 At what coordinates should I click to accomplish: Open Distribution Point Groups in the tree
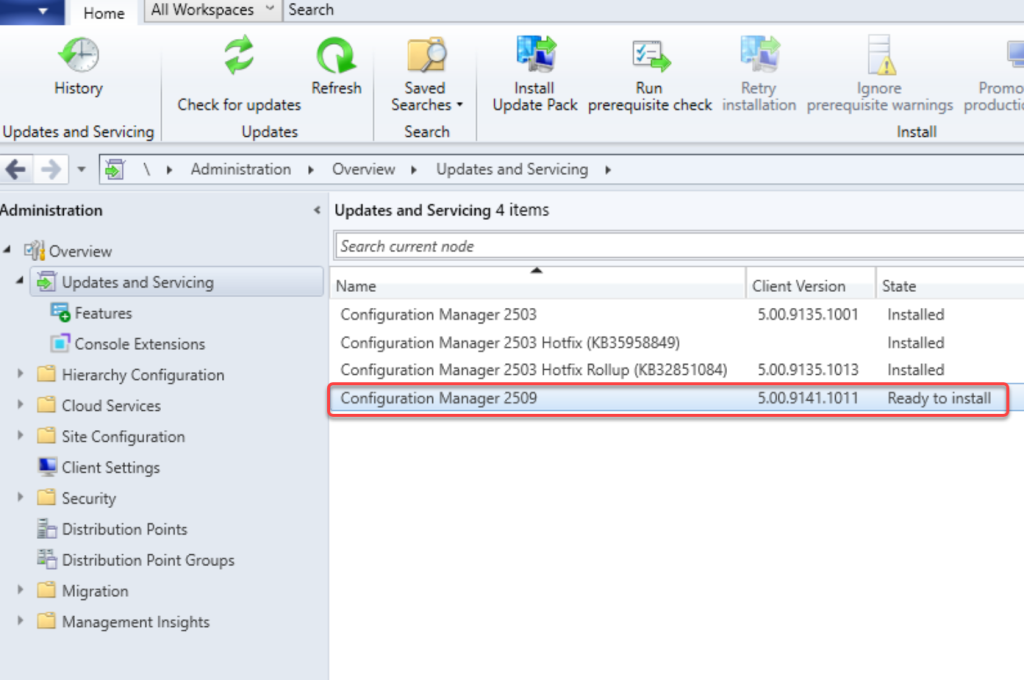148,560
